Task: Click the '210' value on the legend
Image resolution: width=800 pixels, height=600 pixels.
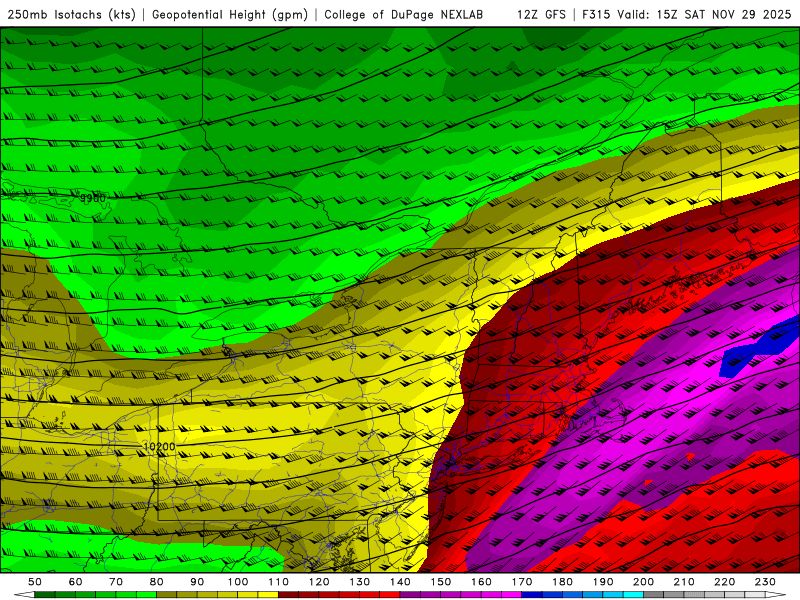Action: pyautogui.click(x=684, y=582)
